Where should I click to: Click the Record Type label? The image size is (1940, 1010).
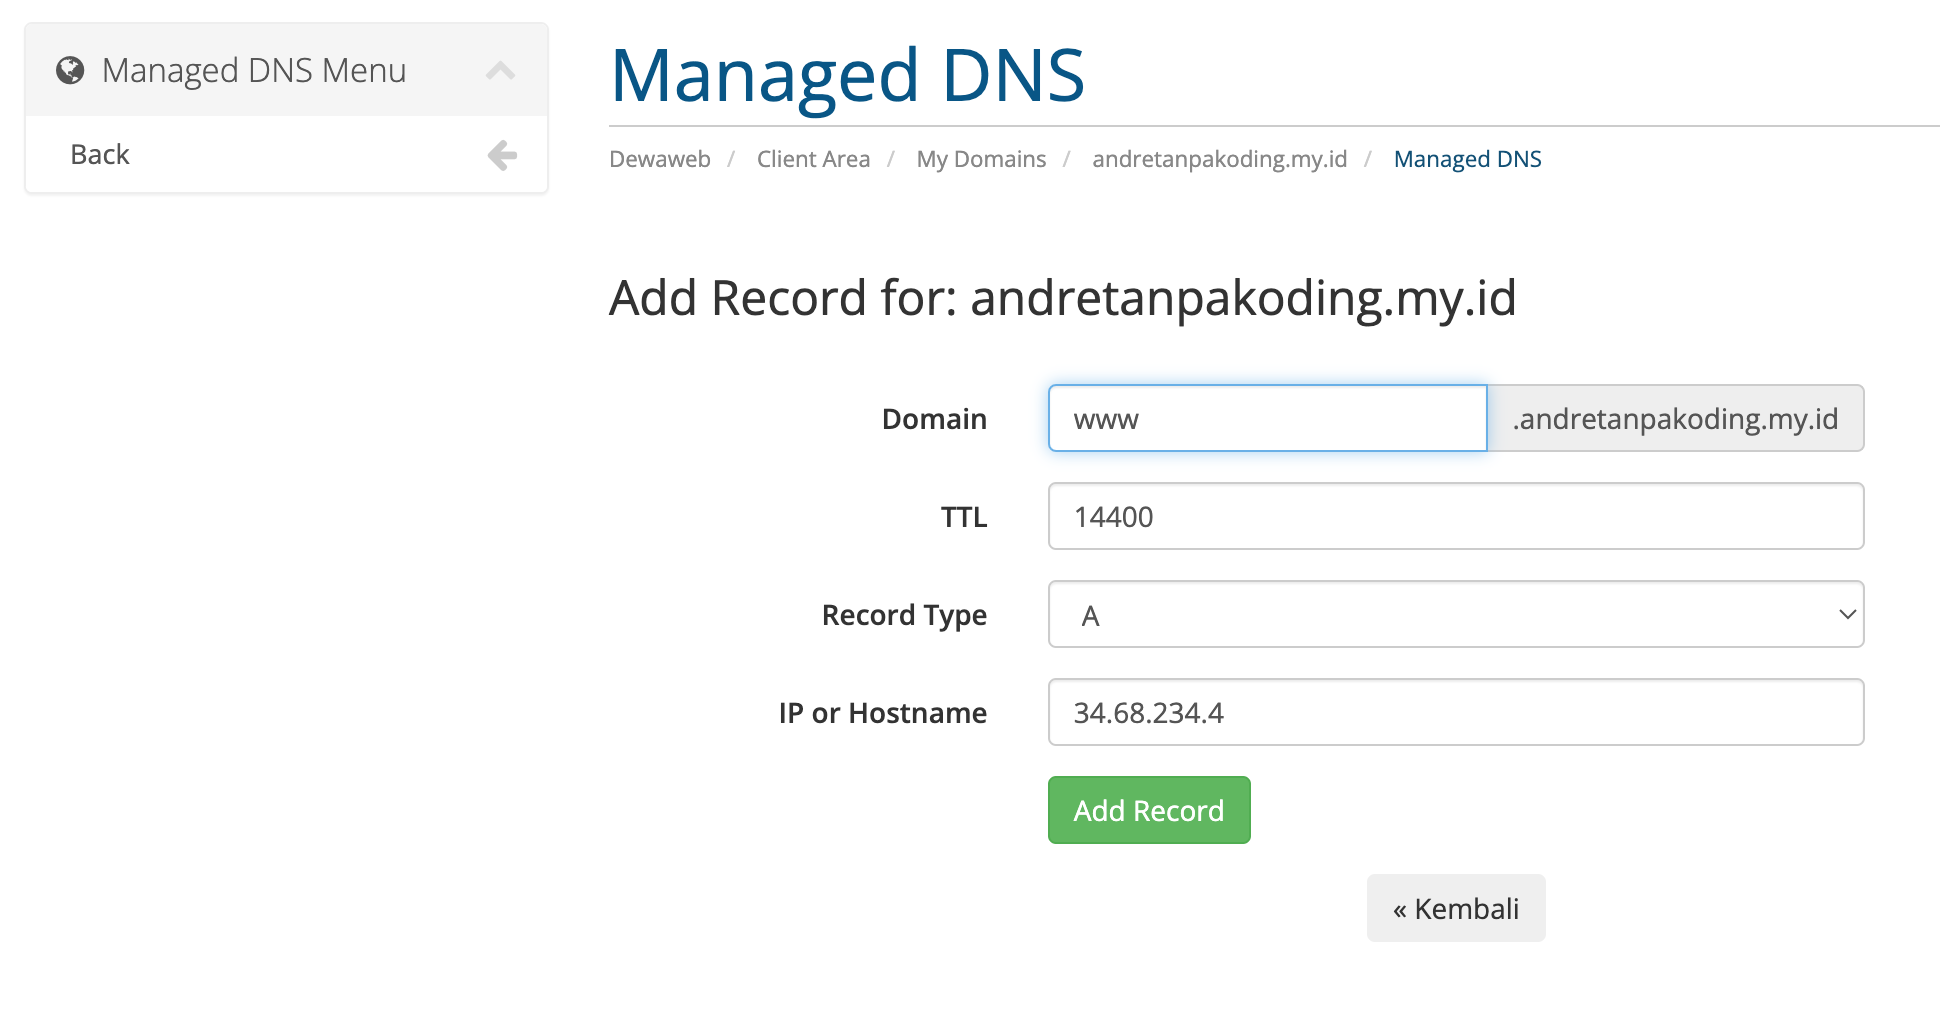(x=904, y=614)
